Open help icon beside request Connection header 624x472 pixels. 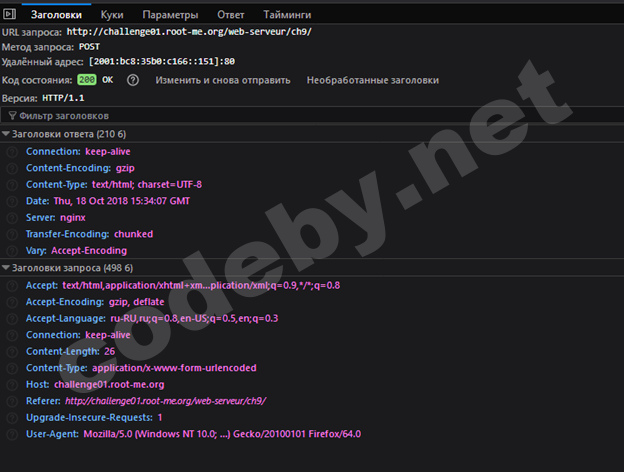(x=12, y=335)
